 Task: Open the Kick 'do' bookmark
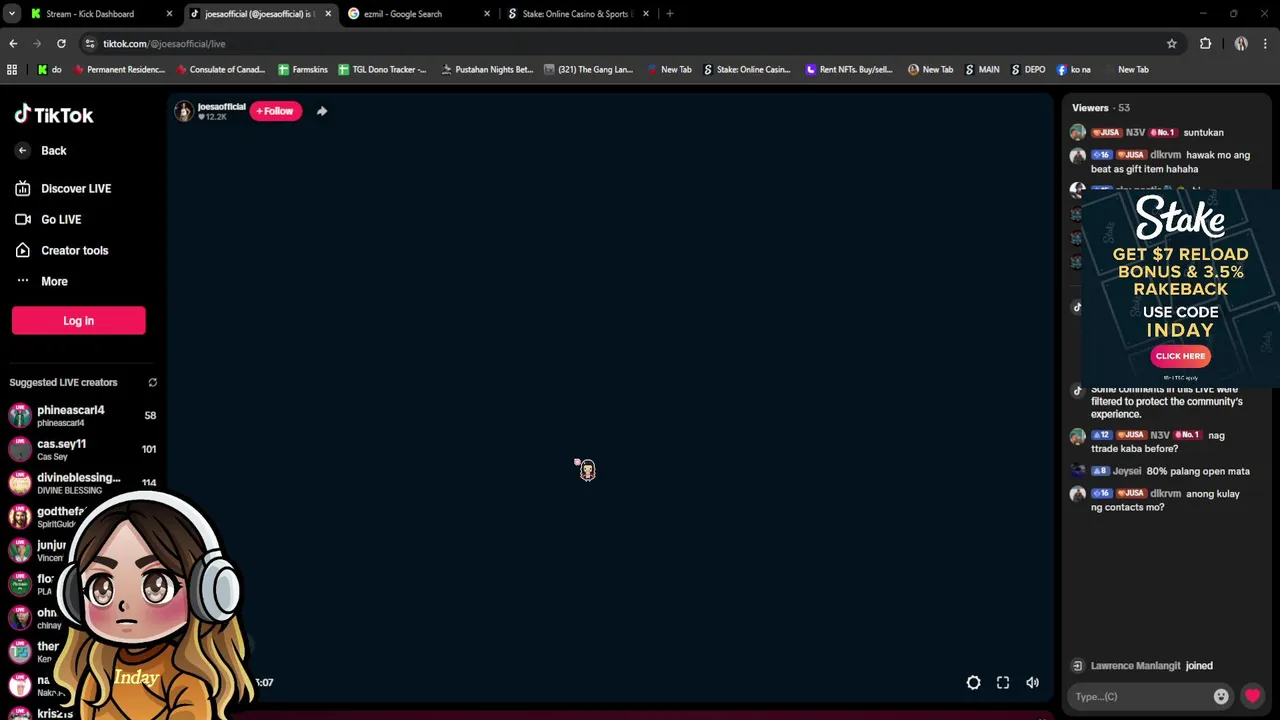(49, 70)
